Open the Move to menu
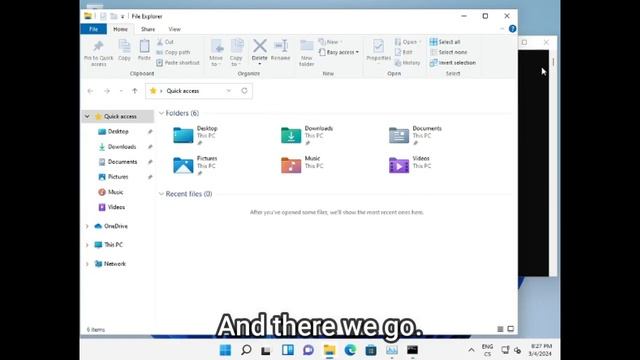Screen dimensions: 640x360 click(x=216, y=53)
